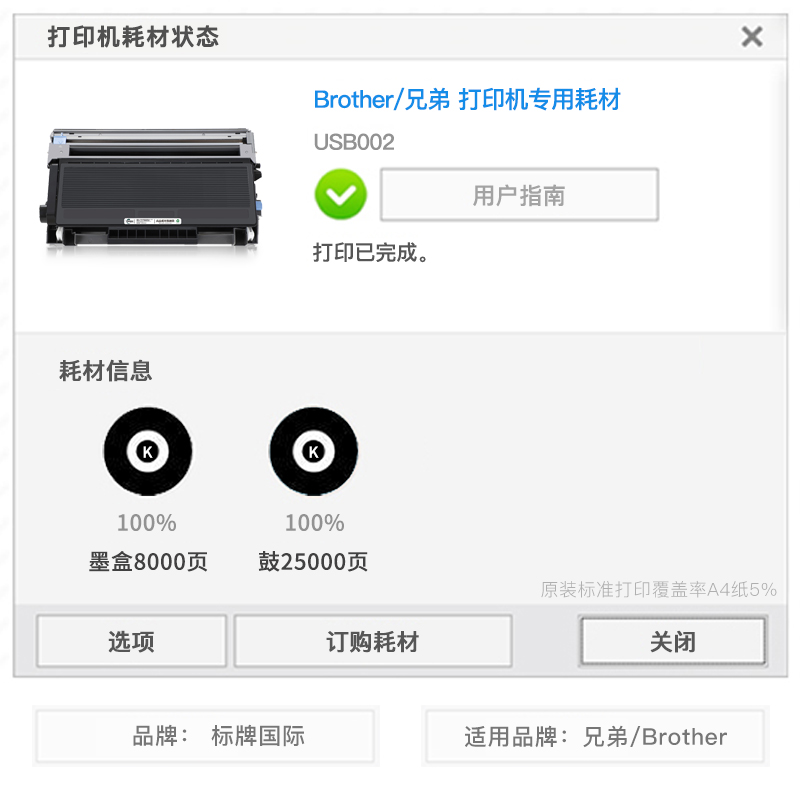Click the green checkmark status icon
Screen dimensions: 800x800
click(340, 194)
